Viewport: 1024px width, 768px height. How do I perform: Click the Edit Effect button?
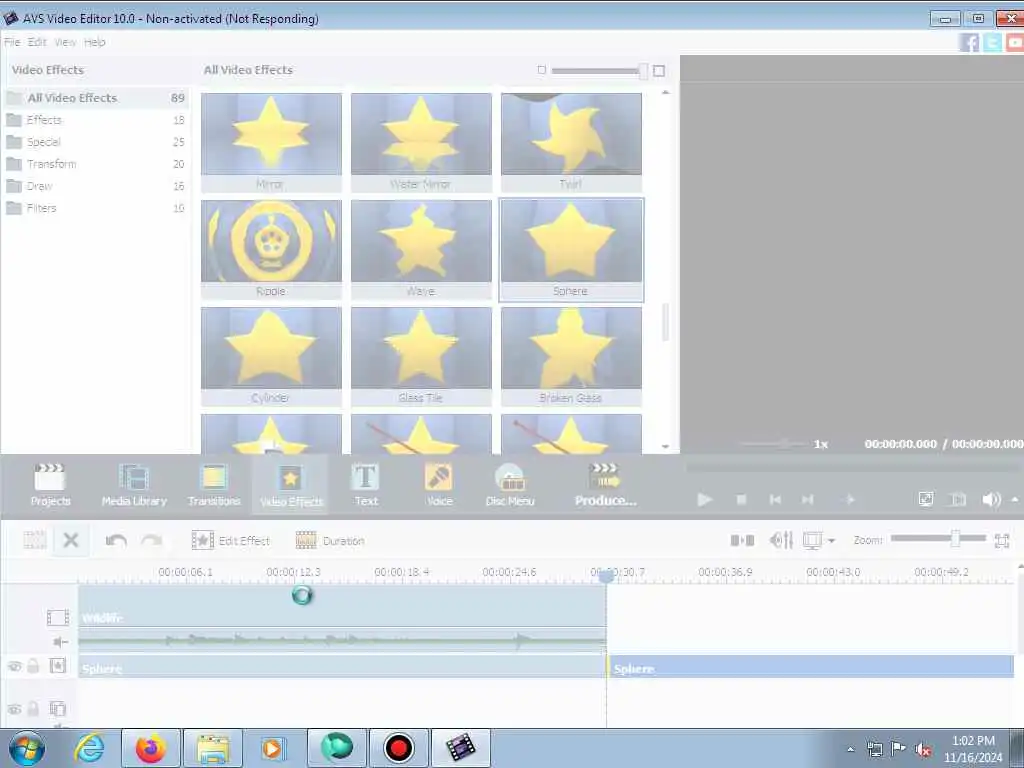point(231,541)
